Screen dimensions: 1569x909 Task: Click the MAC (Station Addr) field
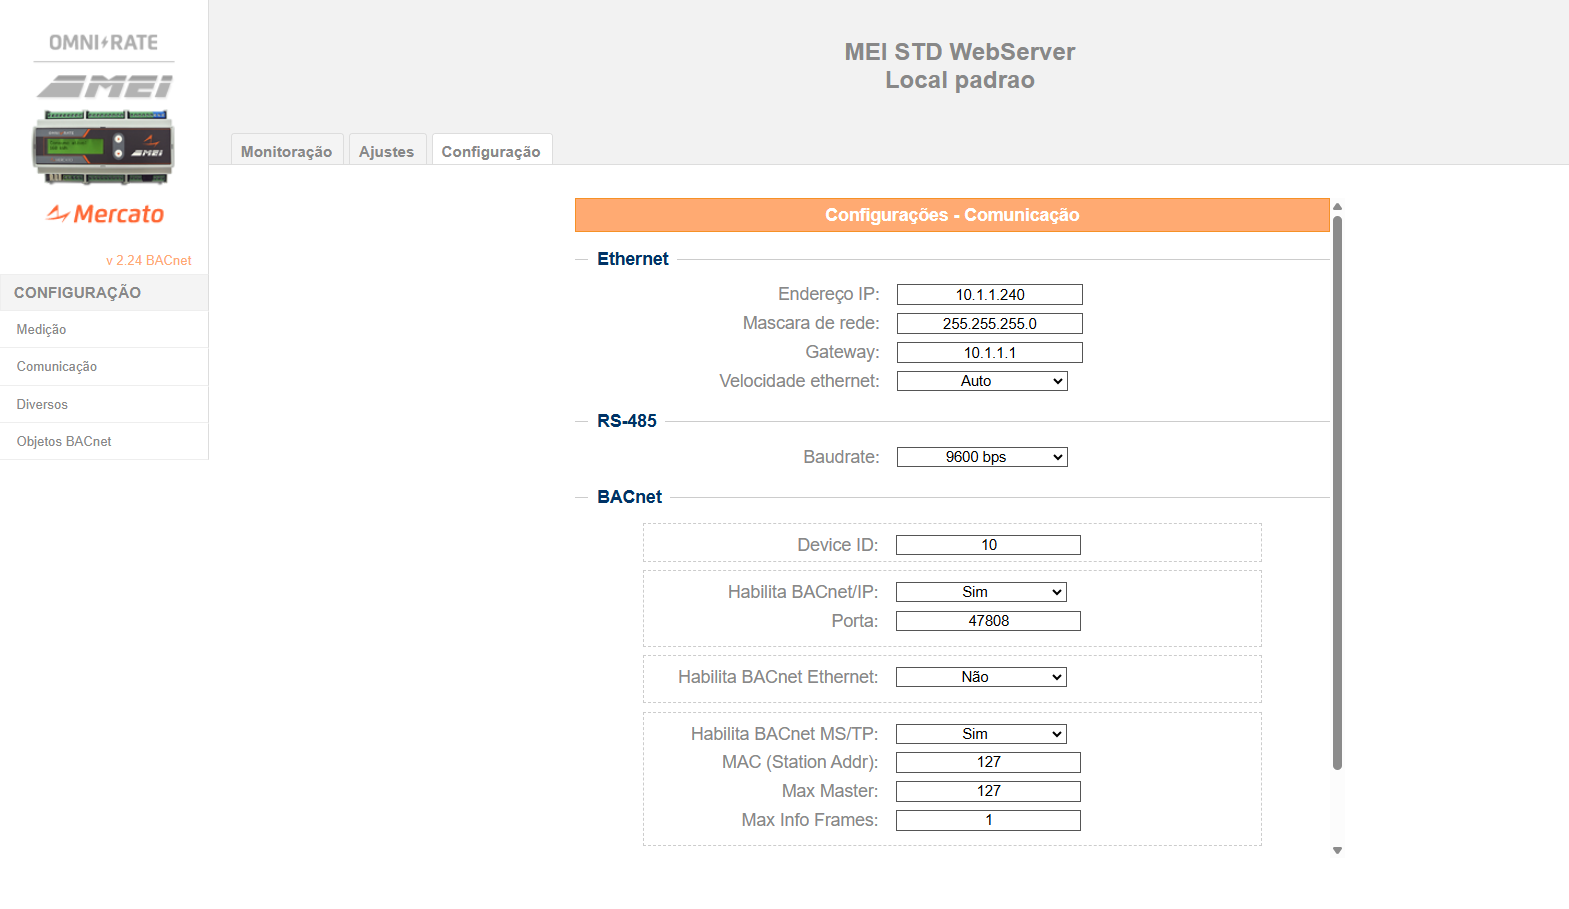(988, 762)
